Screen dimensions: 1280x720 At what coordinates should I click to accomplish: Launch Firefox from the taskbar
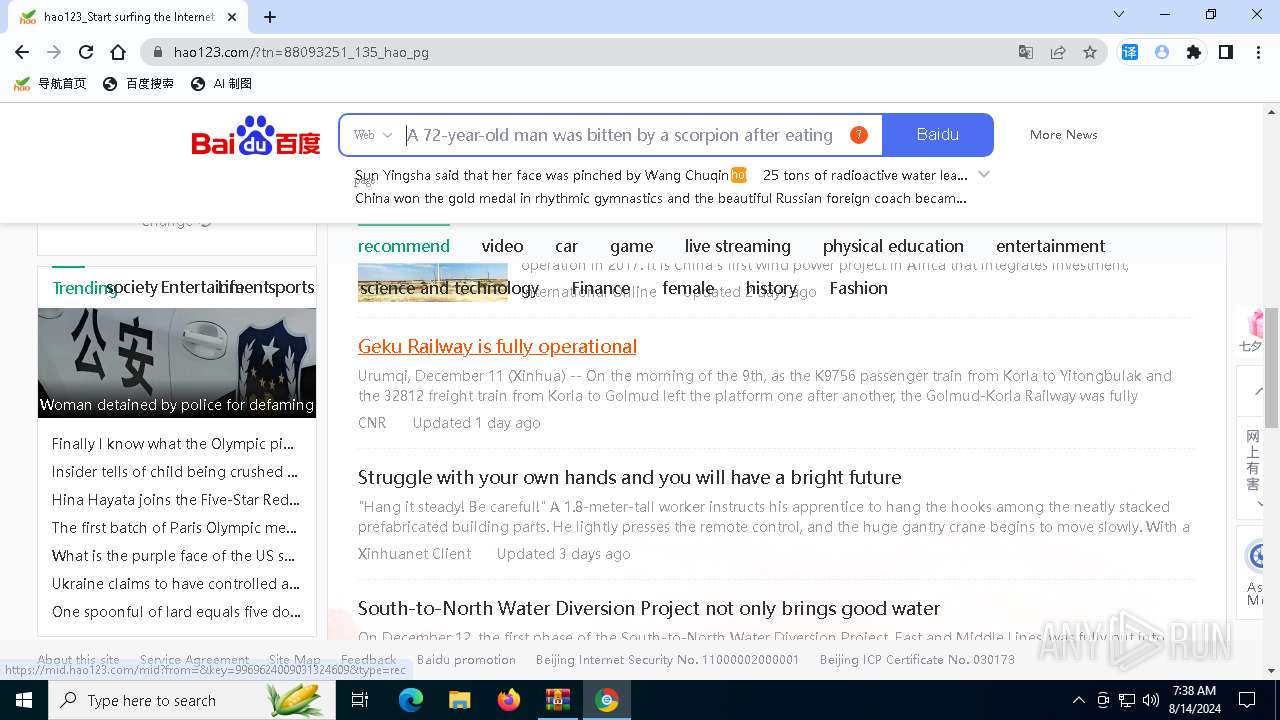coord(509,700)
